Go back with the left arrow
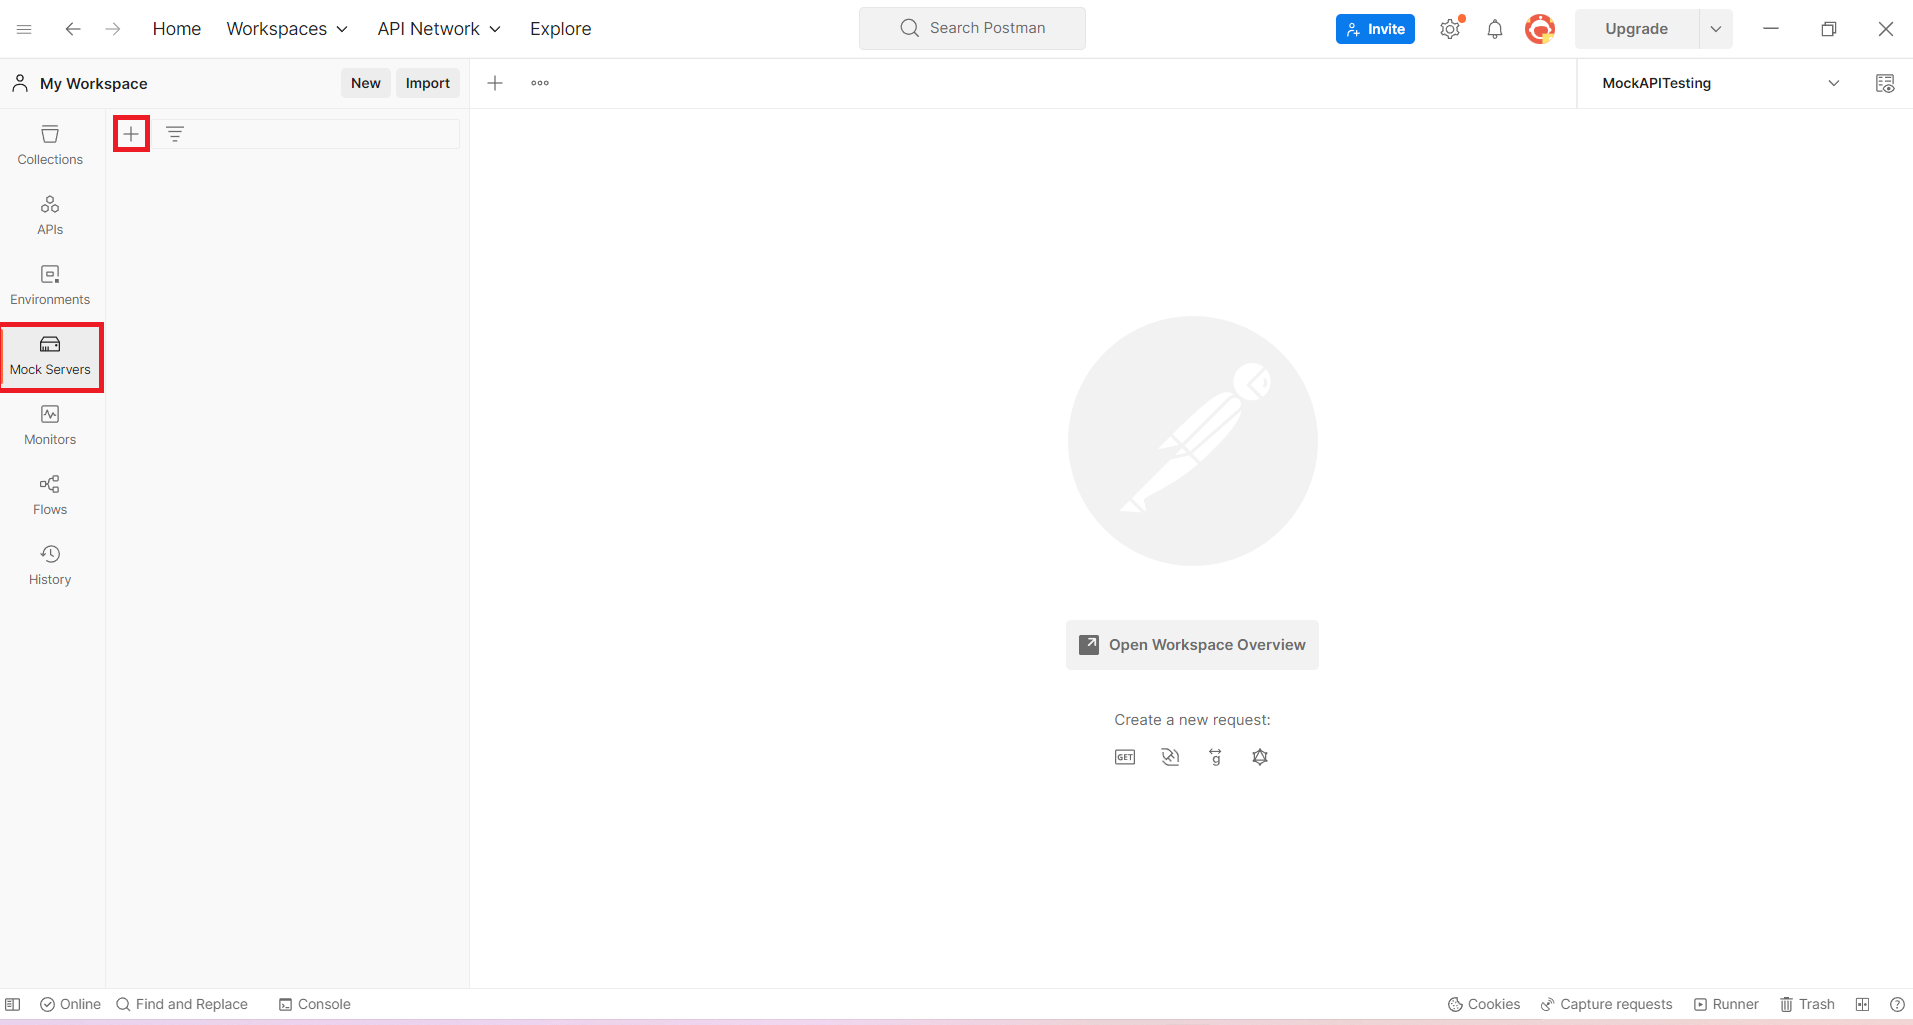1913x1025 pixels. click(x=73, y=29)
